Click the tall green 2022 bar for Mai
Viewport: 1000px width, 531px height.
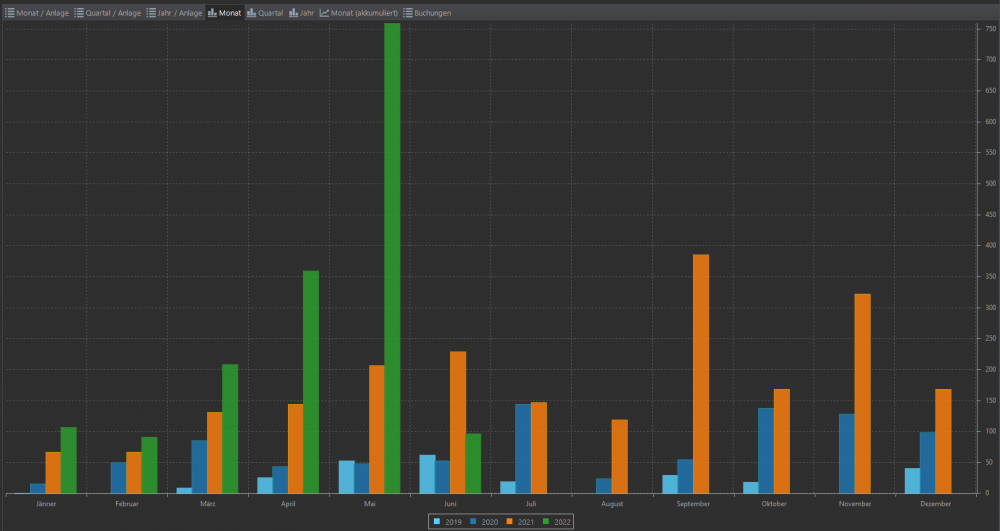point(392,258)
